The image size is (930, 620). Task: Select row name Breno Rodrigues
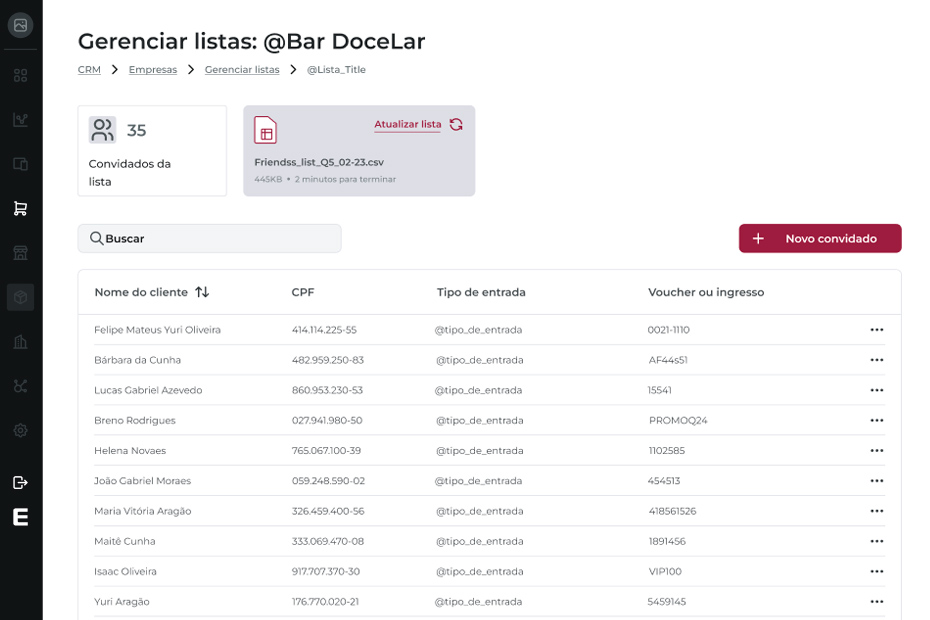click(x=135, y=421)
